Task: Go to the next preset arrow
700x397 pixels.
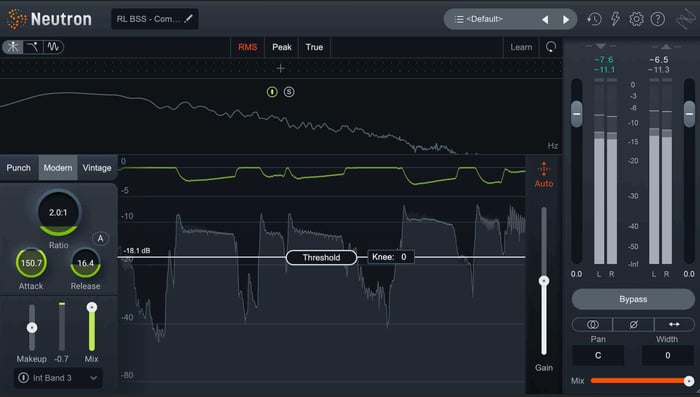Action: click(x=566, y=20)
